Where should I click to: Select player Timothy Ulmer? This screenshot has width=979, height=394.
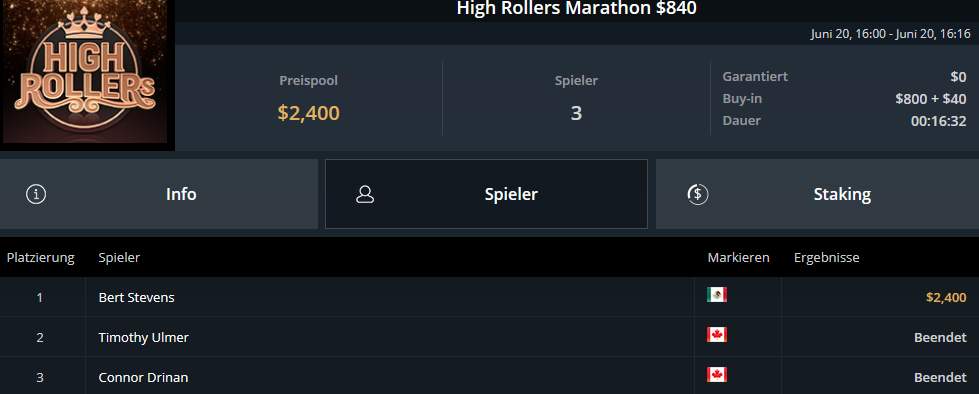click(x=144, y=338)
